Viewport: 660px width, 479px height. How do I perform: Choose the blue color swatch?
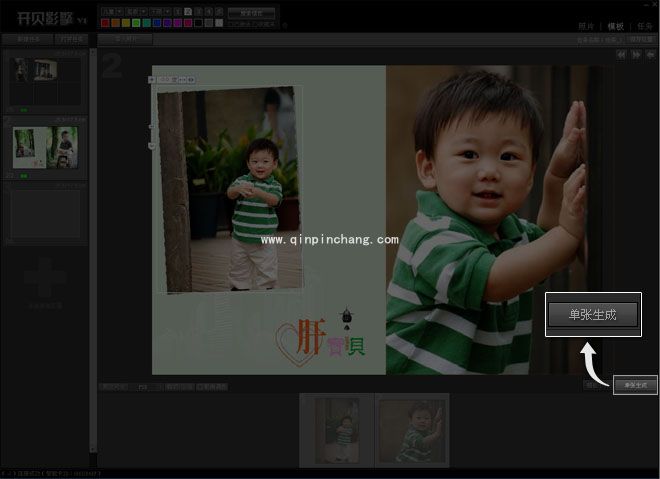point(159,23)
